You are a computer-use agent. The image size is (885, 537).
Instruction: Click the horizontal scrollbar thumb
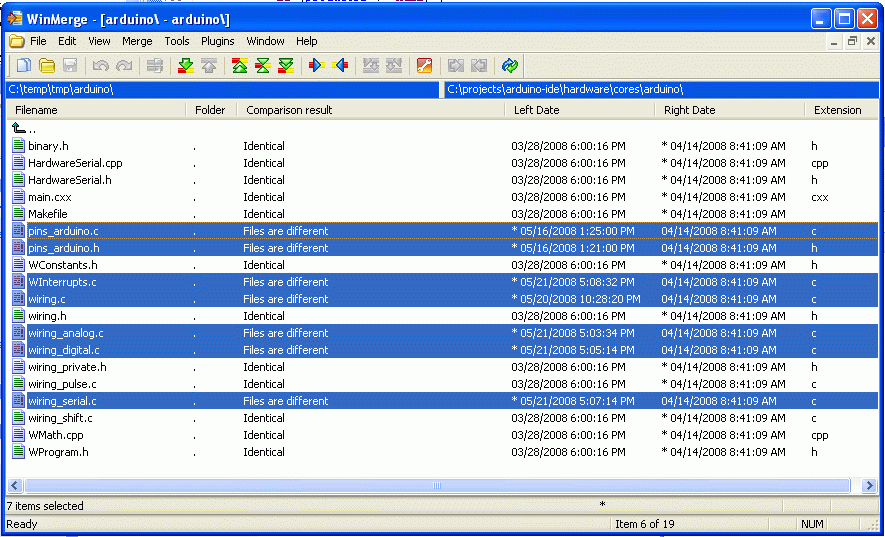(x=437, y=485)
